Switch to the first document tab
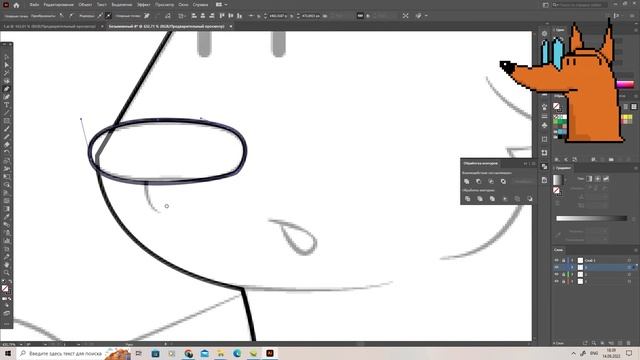The image size is (640, 360). click(50, 27)
